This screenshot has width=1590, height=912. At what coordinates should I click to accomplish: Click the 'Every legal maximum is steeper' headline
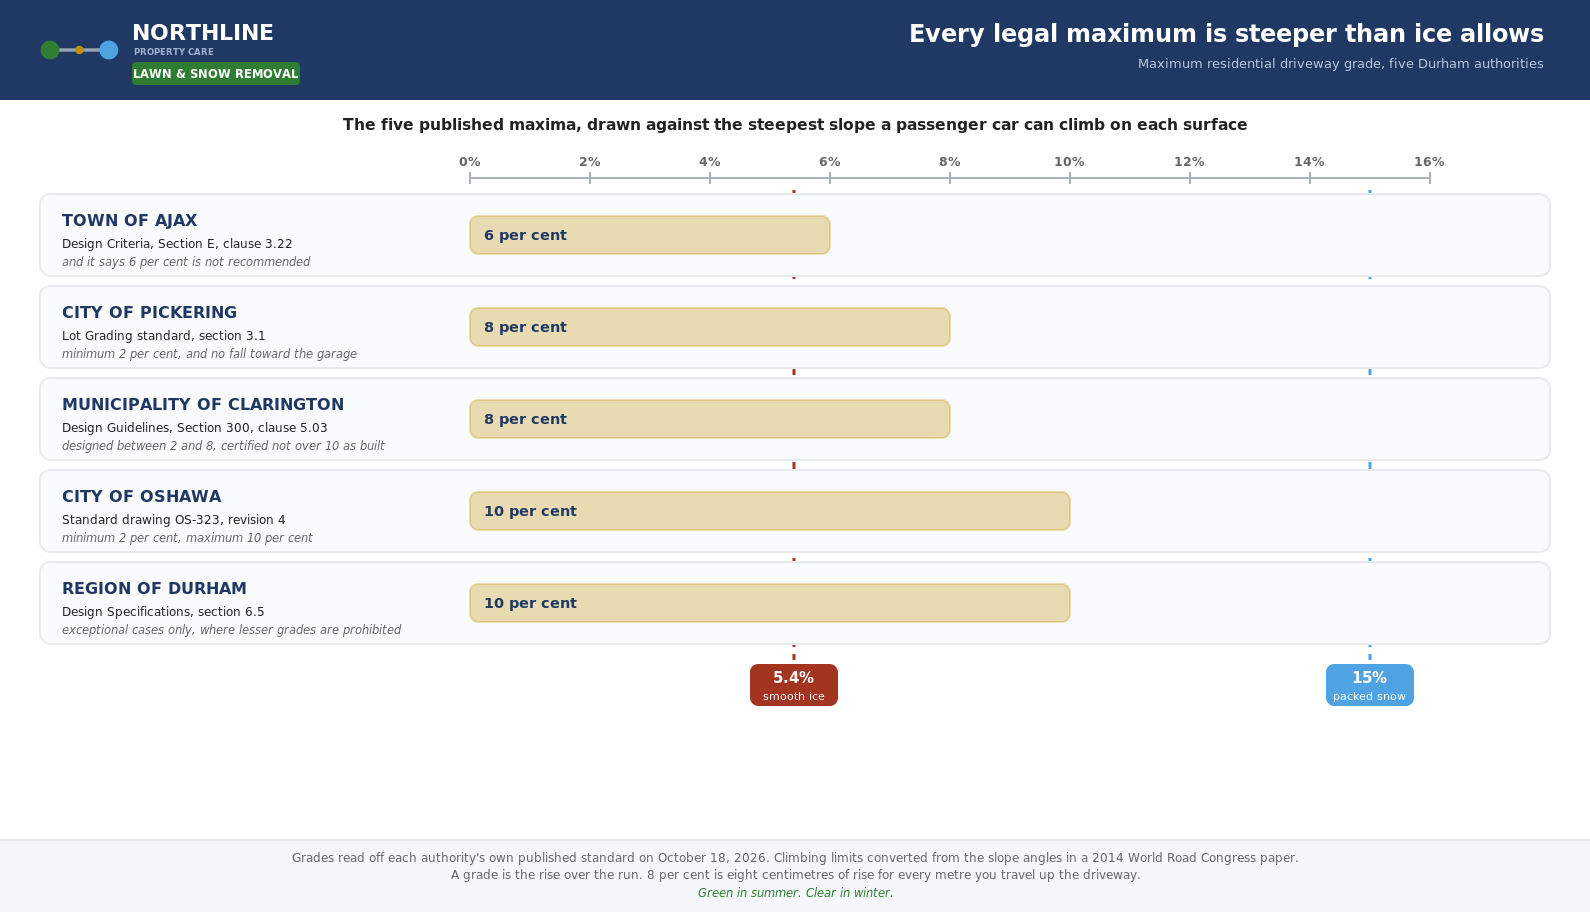click(x=1226, y=34)
